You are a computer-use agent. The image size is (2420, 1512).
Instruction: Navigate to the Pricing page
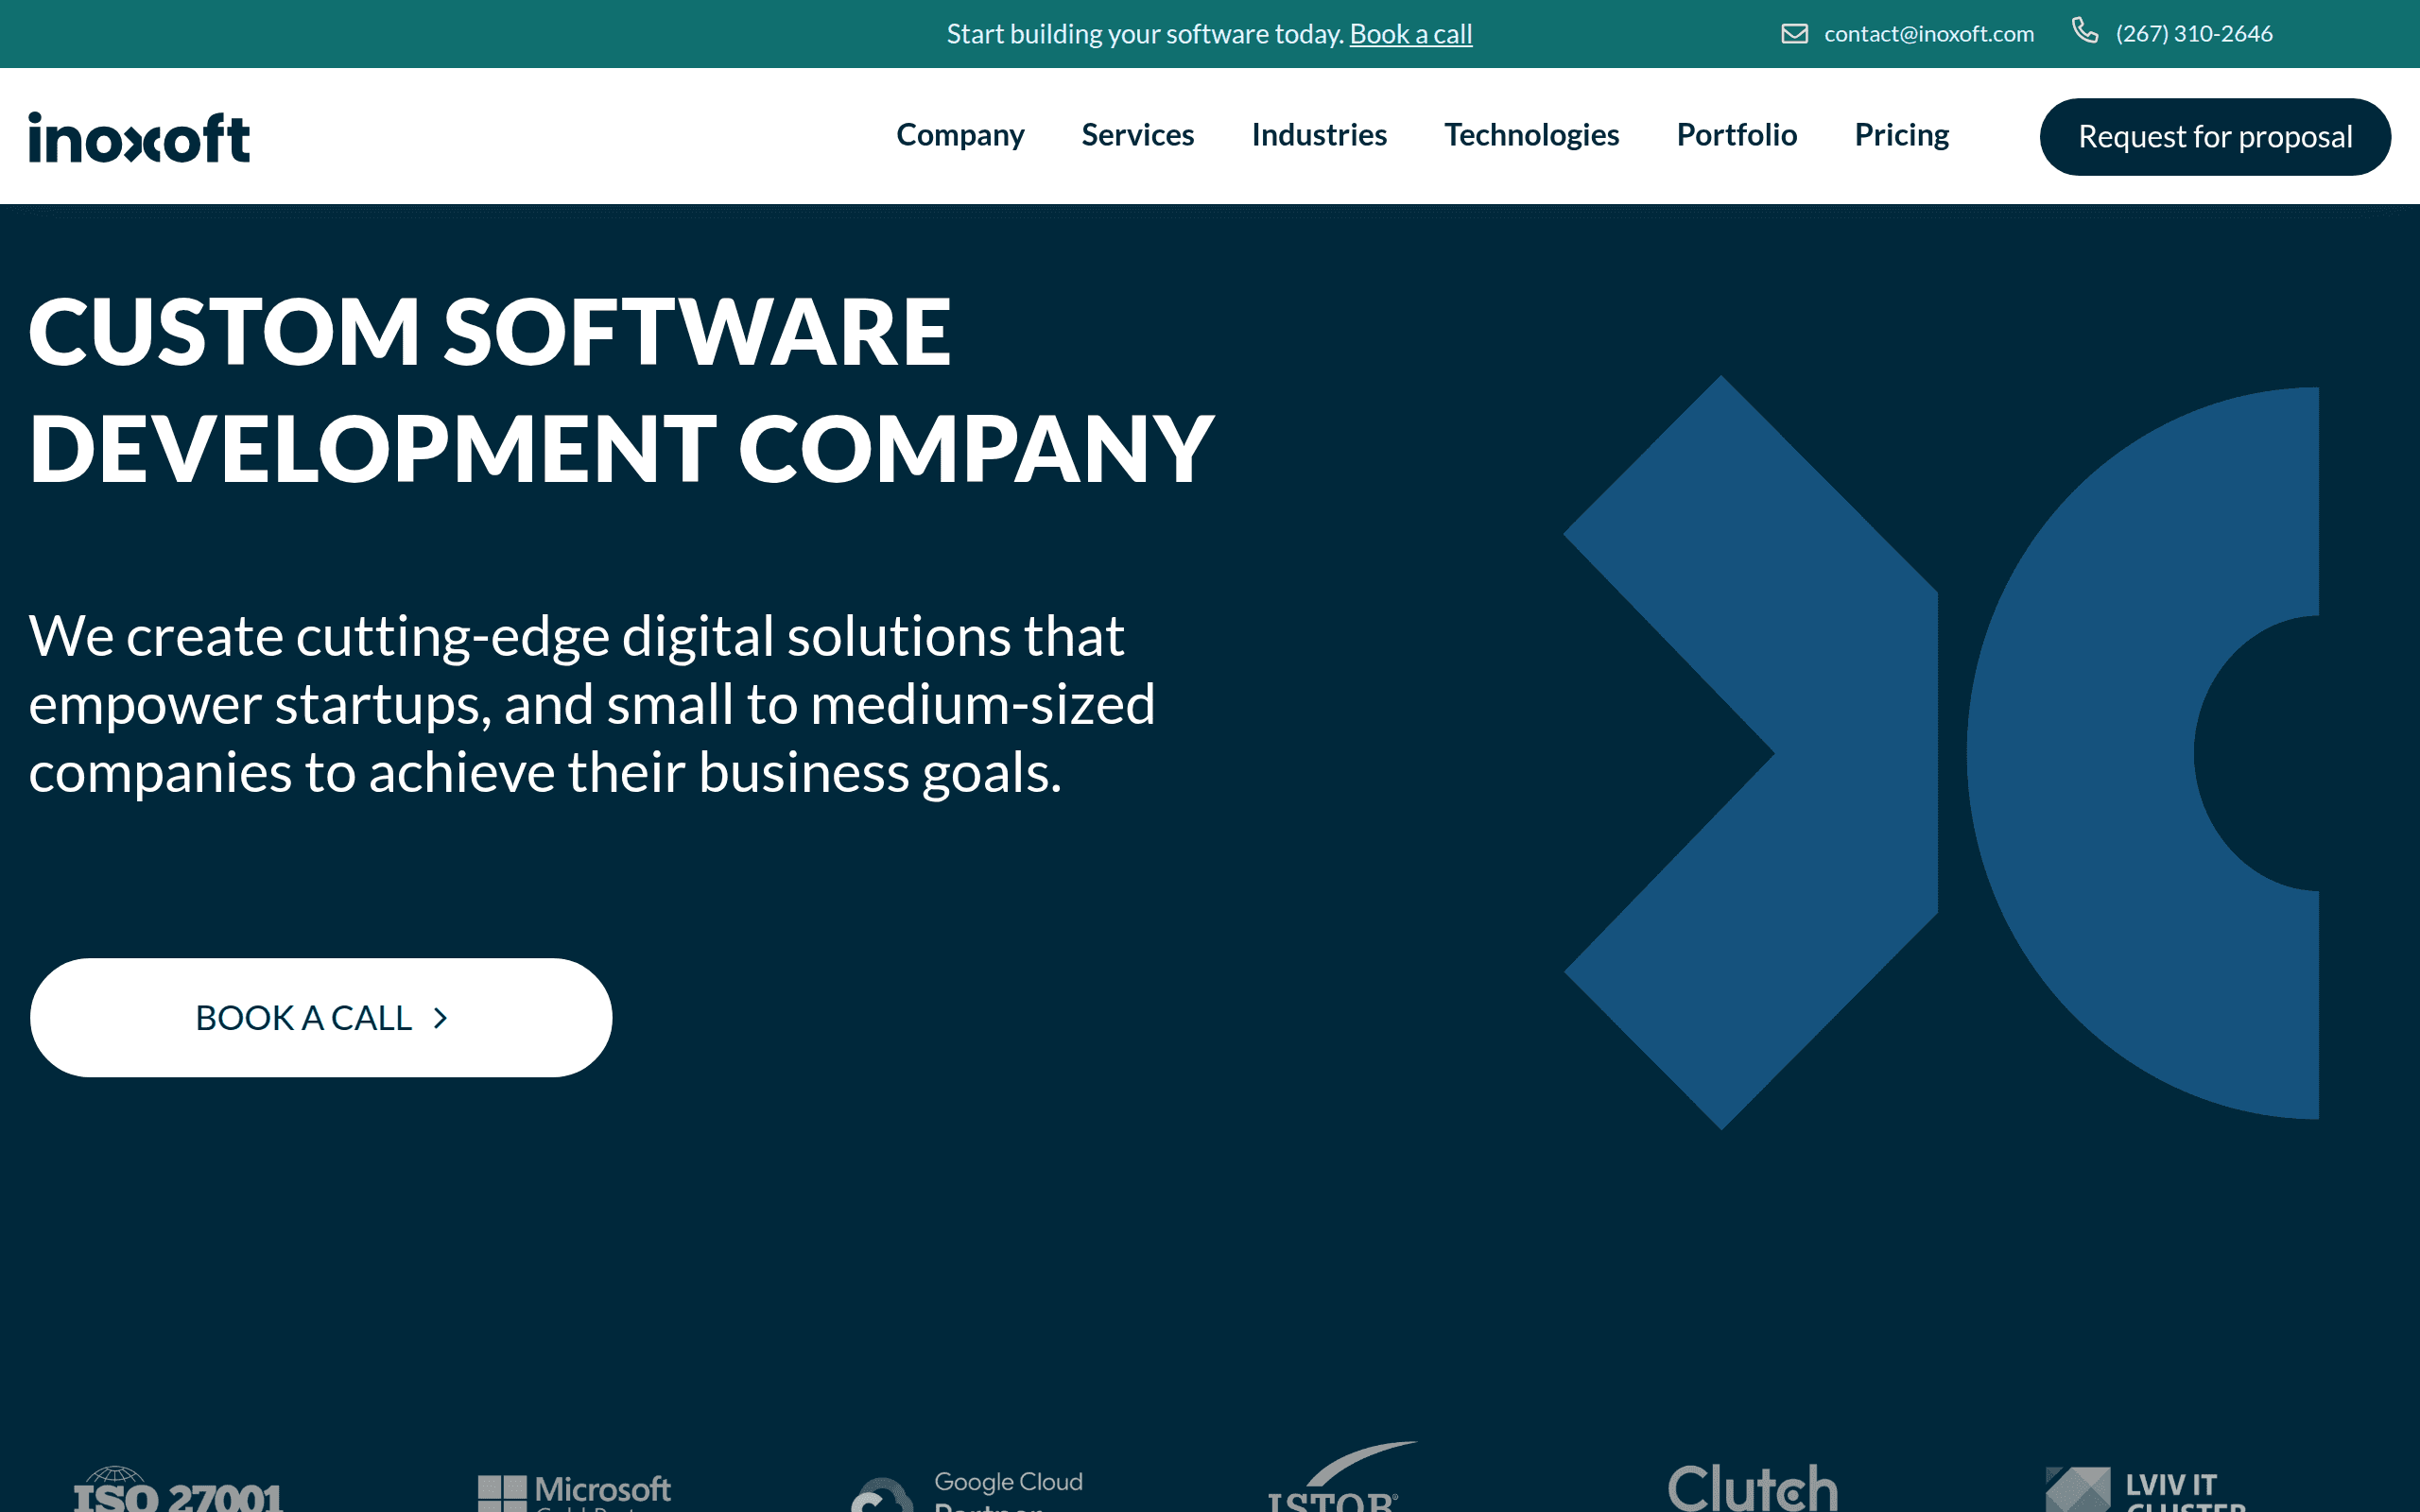(x=1901, y=136)
